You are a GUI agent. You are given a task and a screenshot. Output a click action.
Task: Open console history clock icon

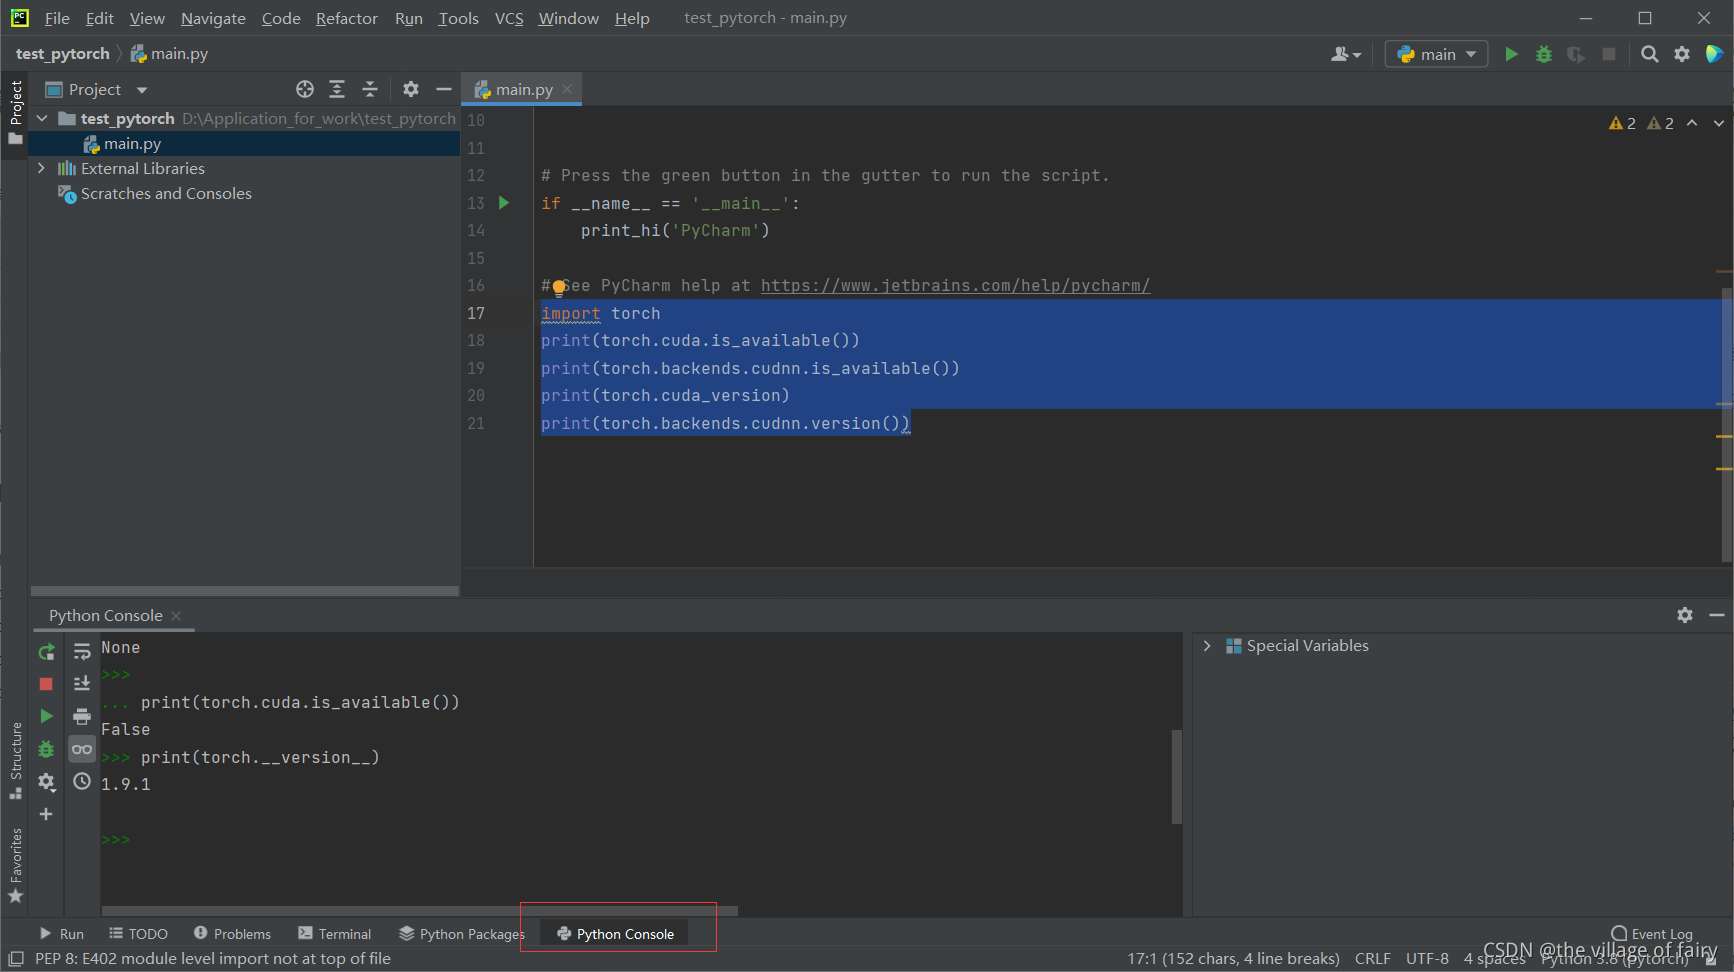(x=82, y=782)
